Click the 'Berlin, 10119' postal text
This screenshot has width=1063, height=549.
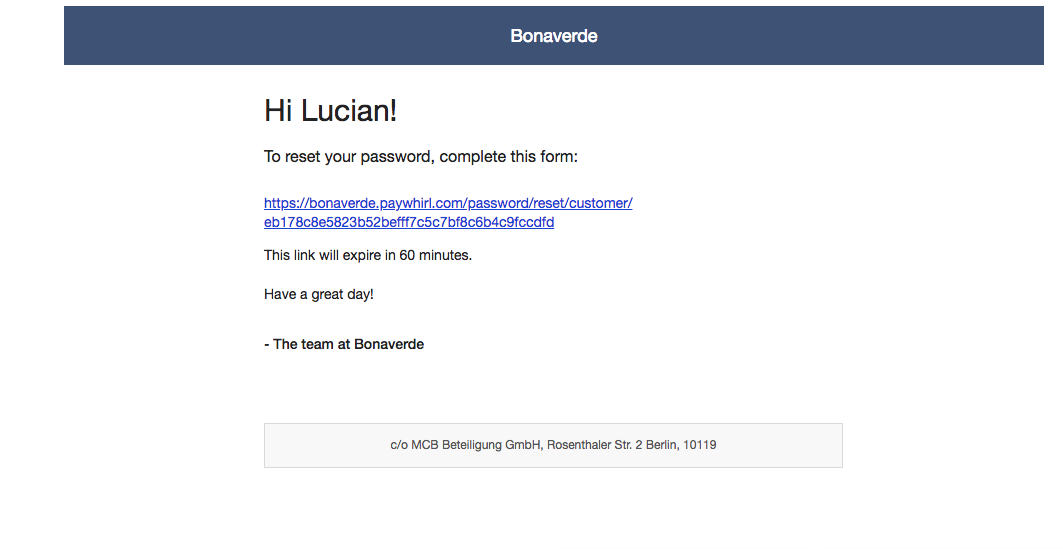point(681,445)
